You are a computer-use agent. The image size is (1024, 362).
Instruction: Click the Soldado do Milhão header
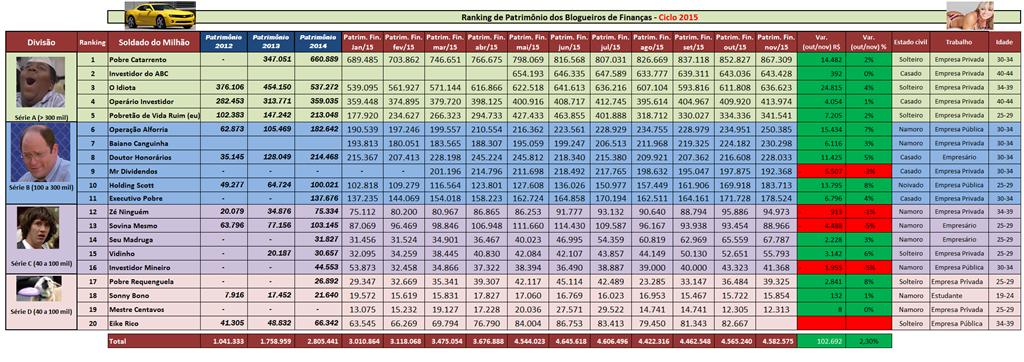click(154, 42)
